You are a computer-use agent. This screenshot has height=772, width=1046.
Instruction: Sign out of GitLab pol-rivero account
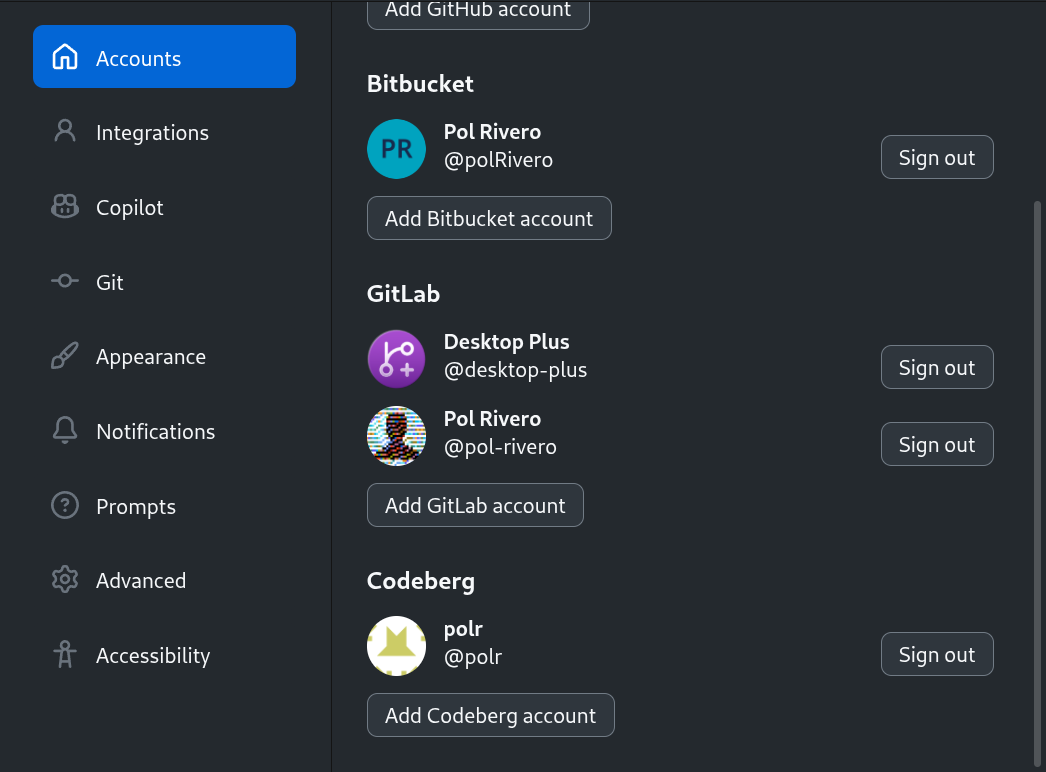(x=937, y=444)
